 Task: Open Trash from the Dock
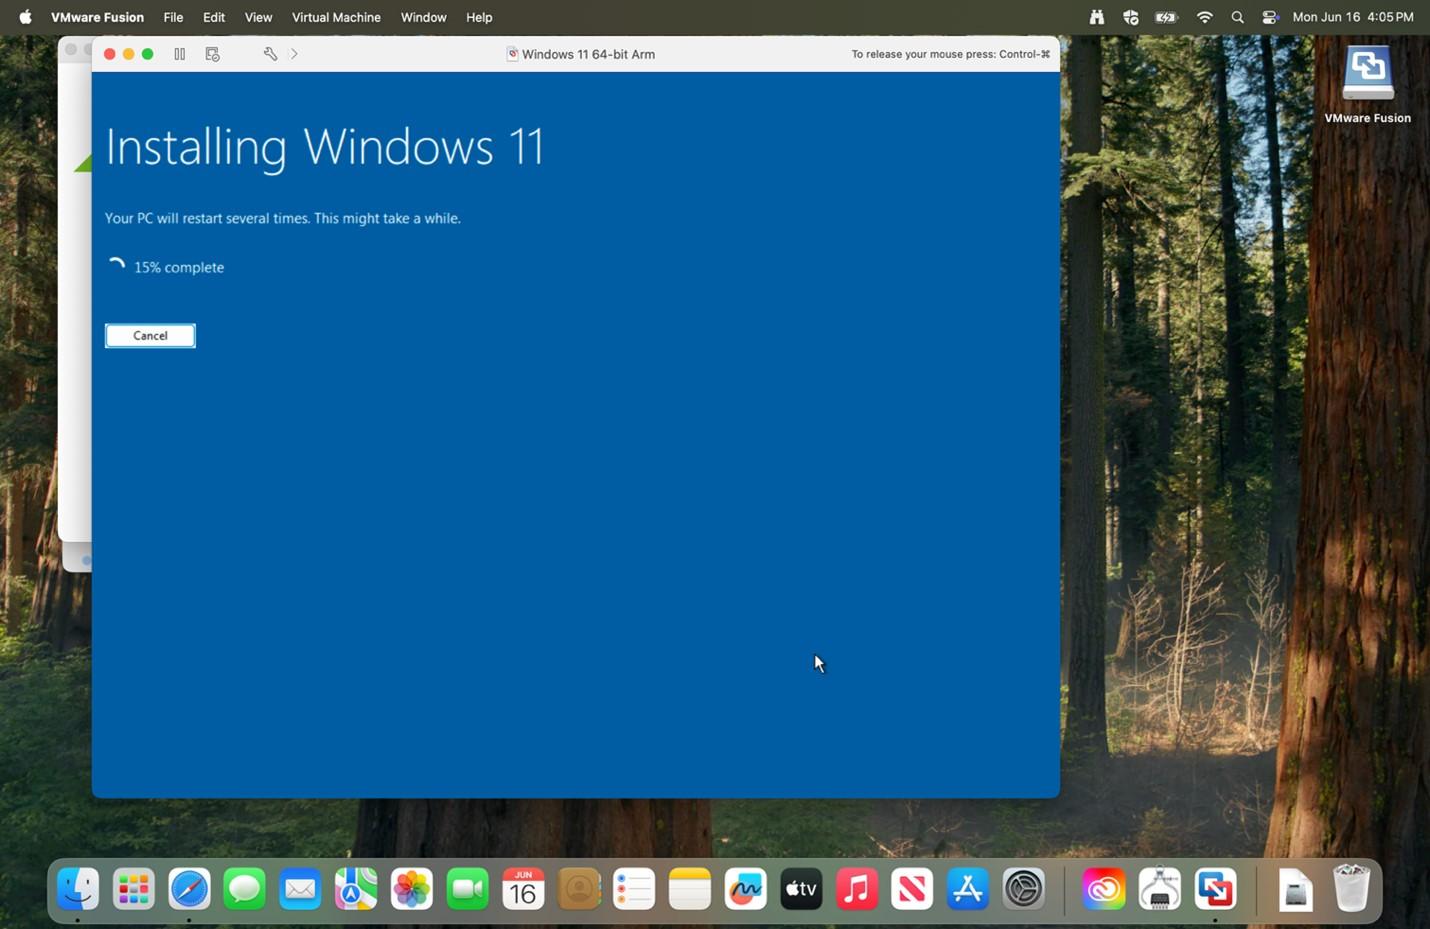[1351, 888]
